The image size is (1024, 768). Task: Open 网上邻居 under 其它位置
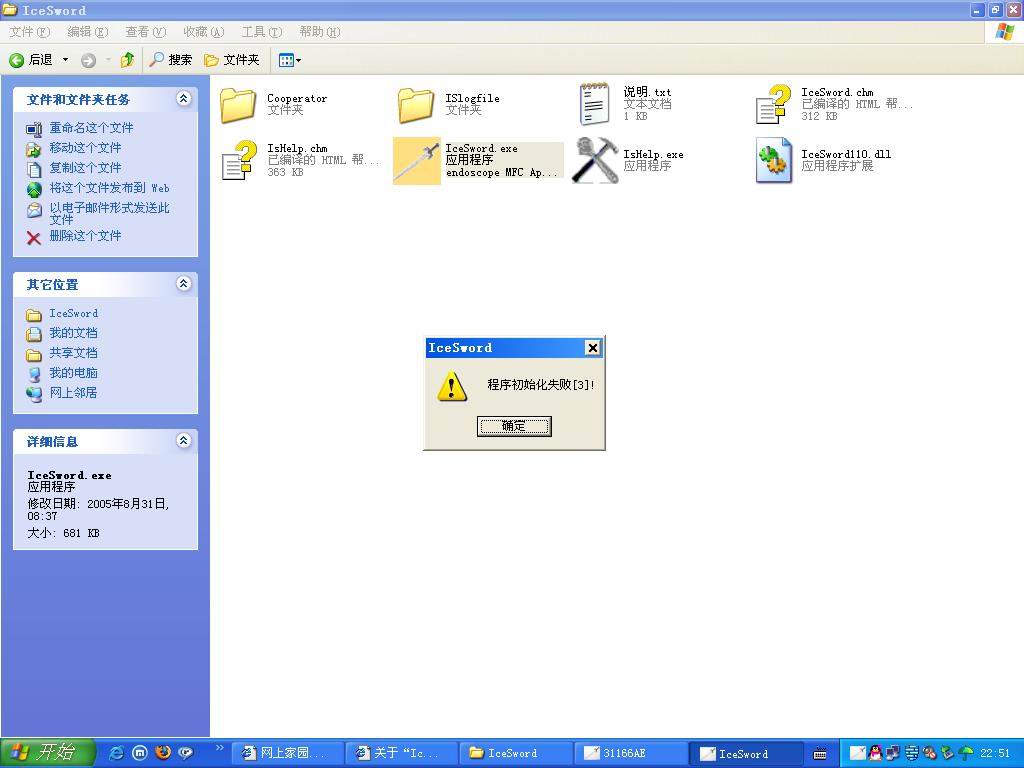pyautogui.click(x=74, y=392)
